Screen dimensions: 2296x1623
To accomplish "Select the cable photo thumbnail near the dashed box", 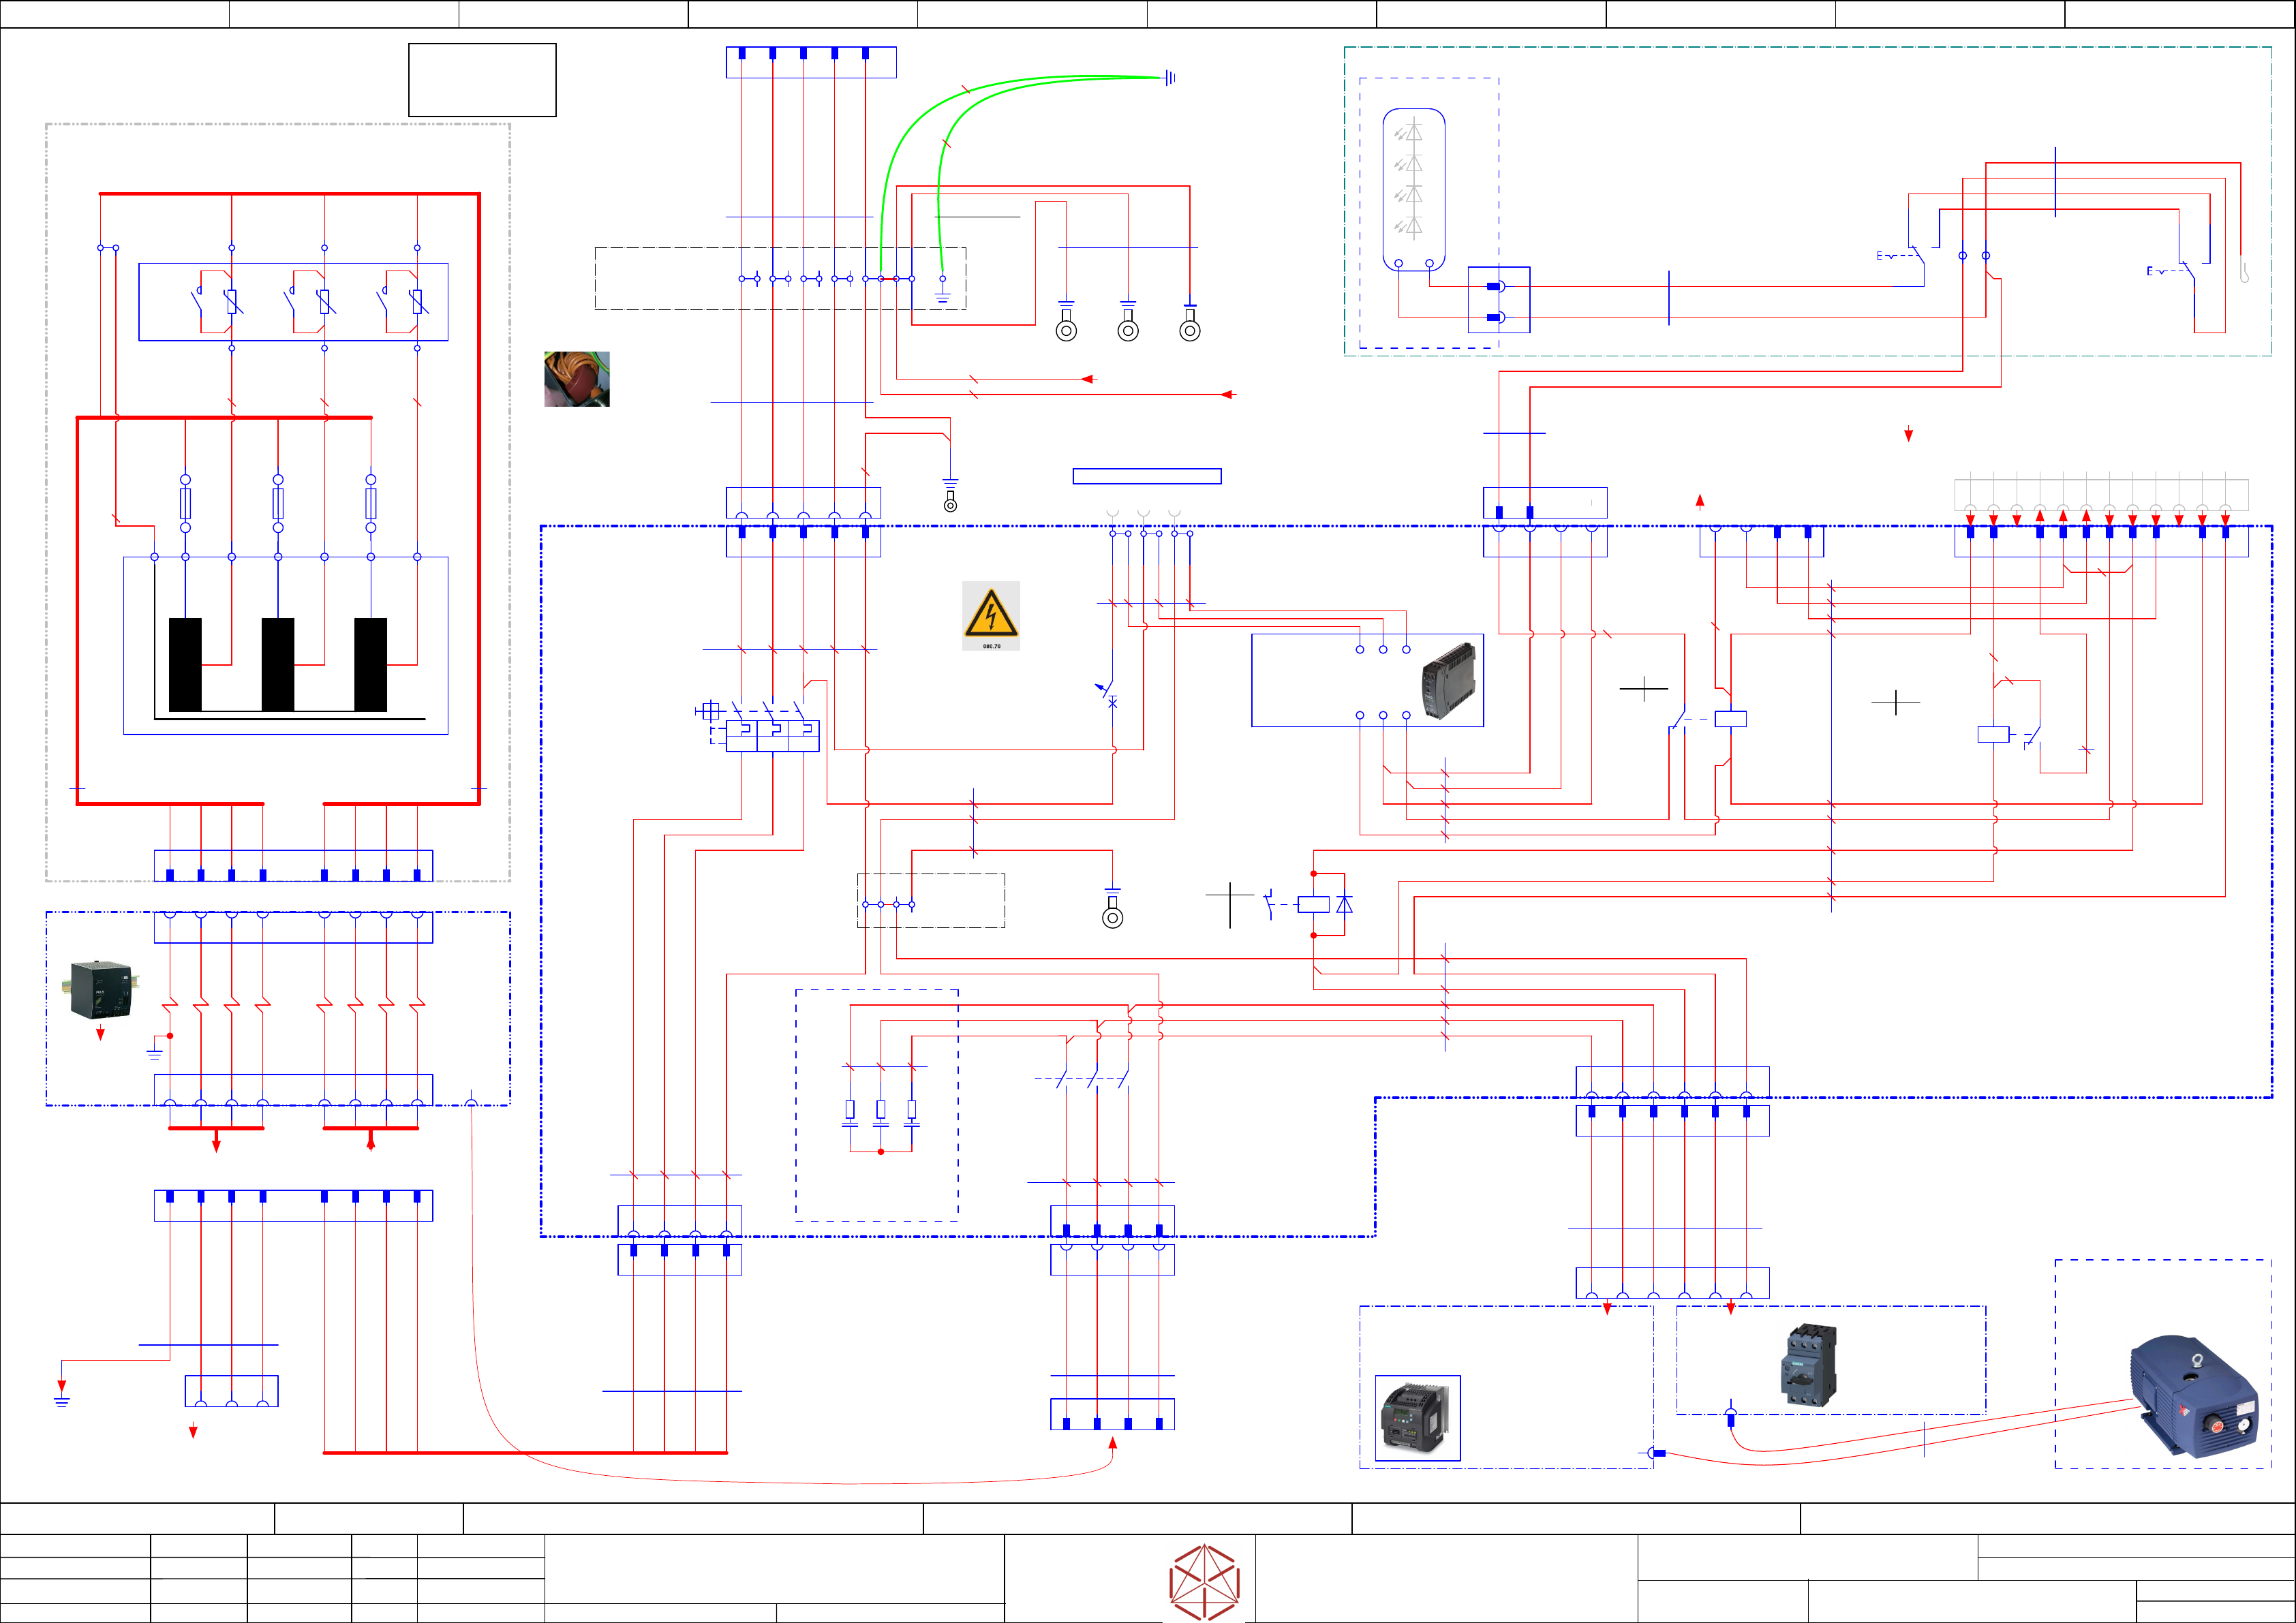I will tap(576, 379).
